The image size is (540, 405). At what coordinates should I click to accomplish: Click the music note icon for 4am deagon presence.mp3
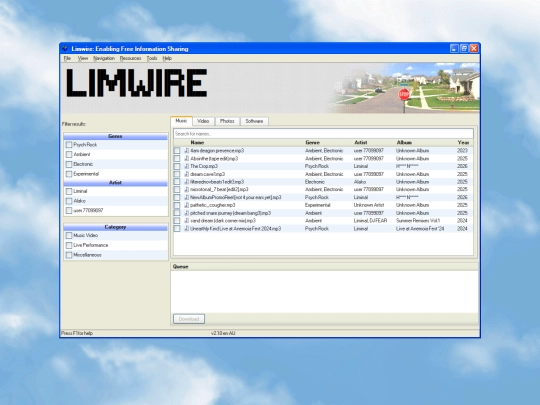(x=186, y=150)
